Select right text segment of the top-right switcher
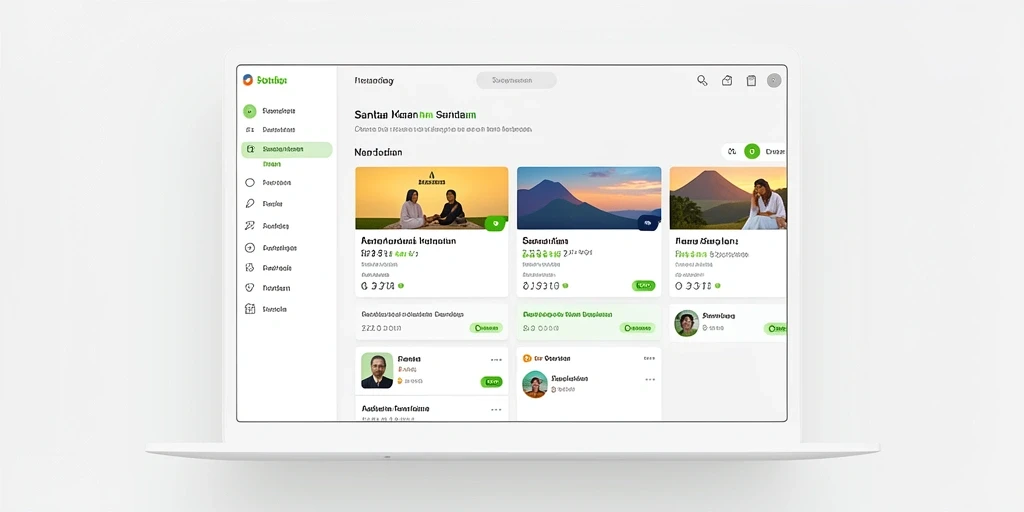Viewport: 1024px width, 512px height. pyautogui.click(x=775, y=152)
